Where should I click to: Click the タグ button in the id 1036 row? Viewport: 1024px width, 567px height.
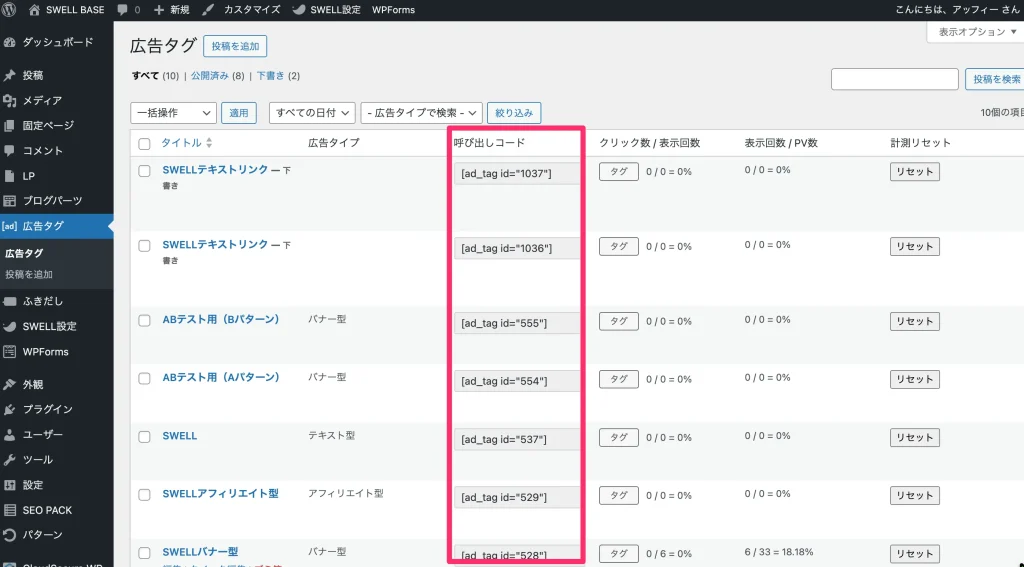click(x=618, y=246)
